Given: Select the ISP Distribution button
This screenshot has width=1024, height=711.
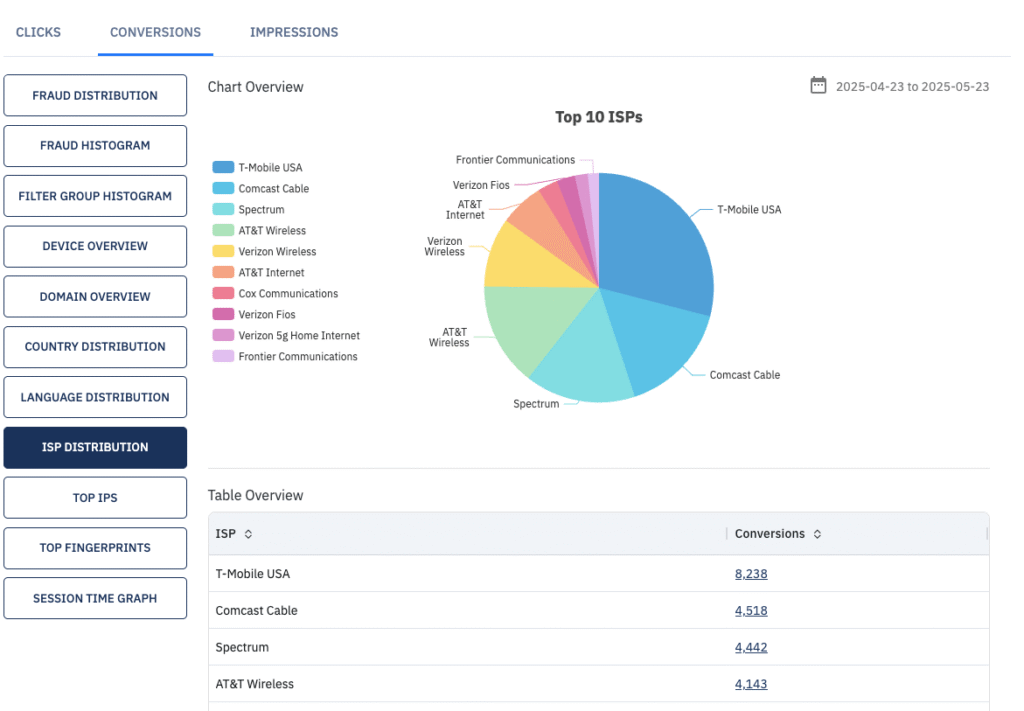Looking at the screenshot, I should pyautogui.click(x=95, y=447).
